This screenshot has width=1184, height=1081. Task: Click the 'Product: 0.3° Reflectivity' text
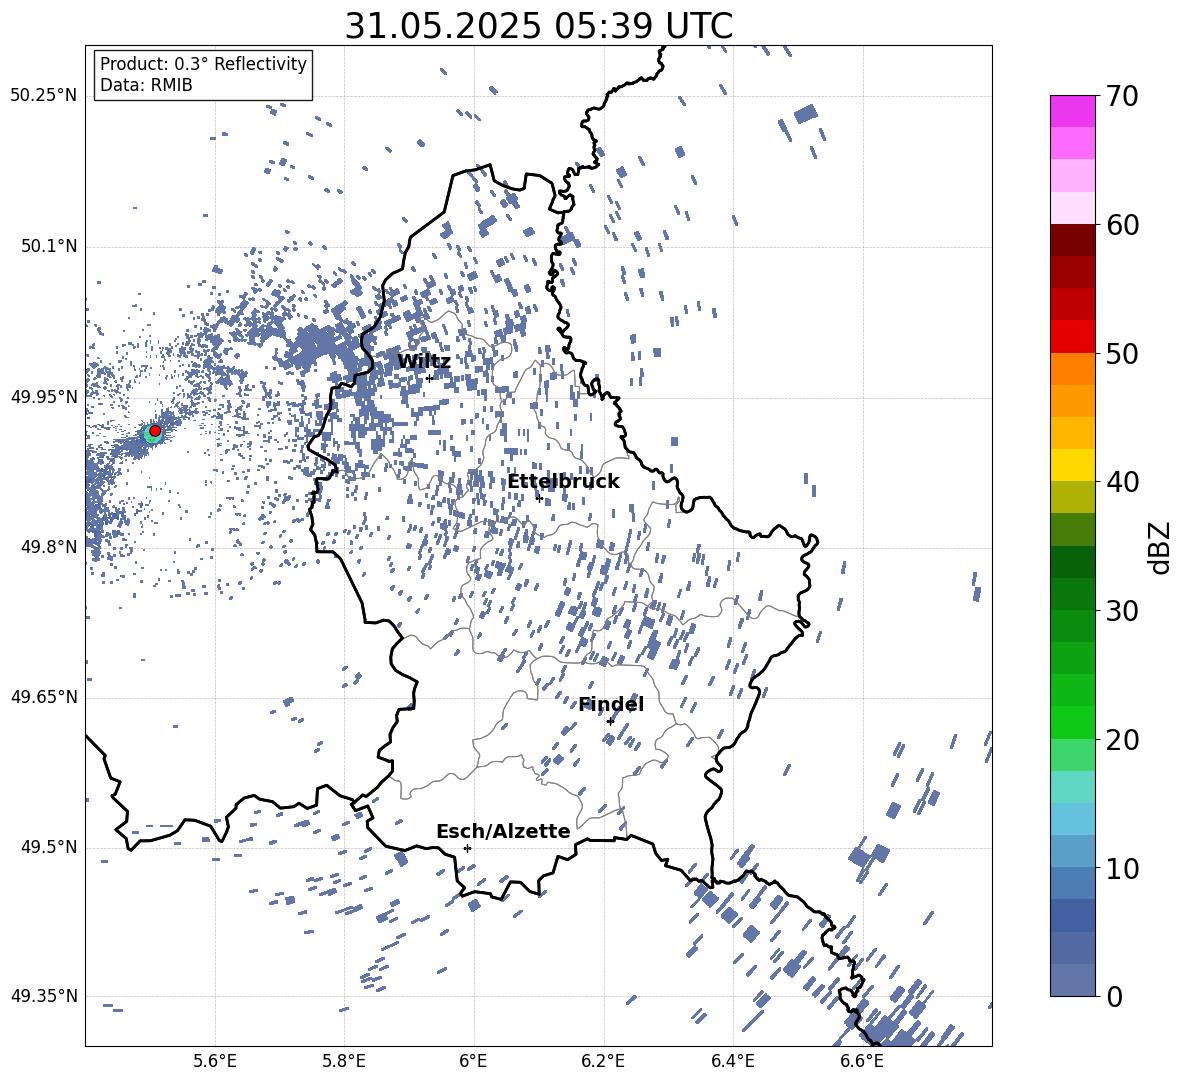(203, 64)
